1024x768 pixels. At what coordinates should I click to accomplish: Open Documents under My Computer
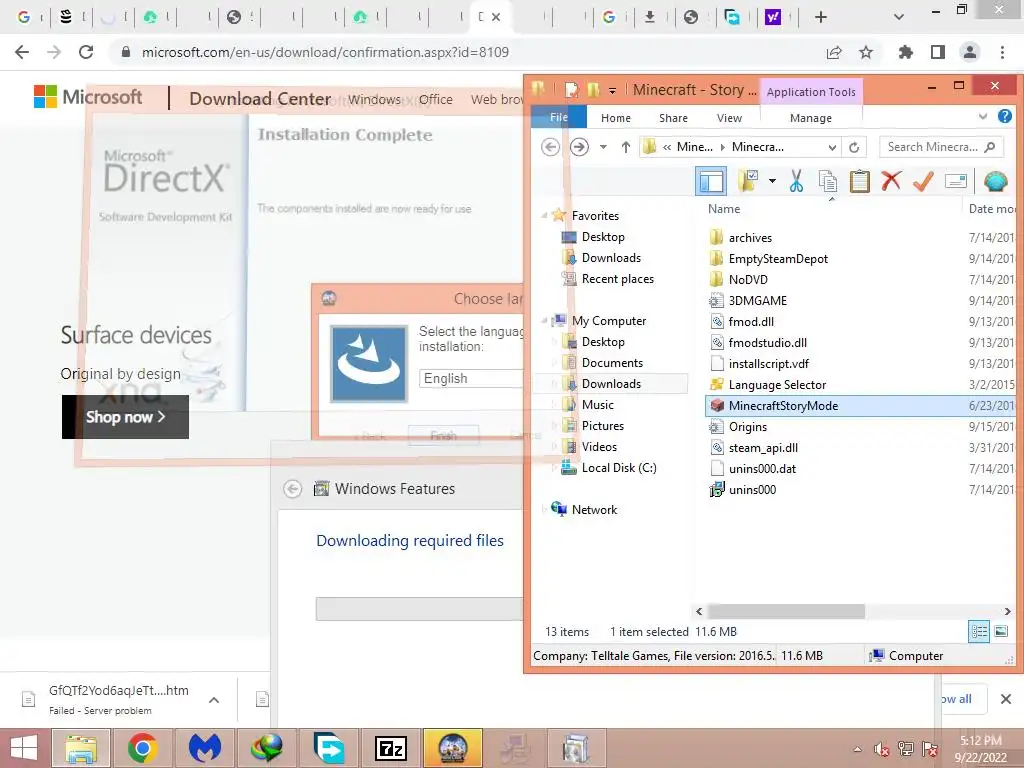(x=612, y=362)
